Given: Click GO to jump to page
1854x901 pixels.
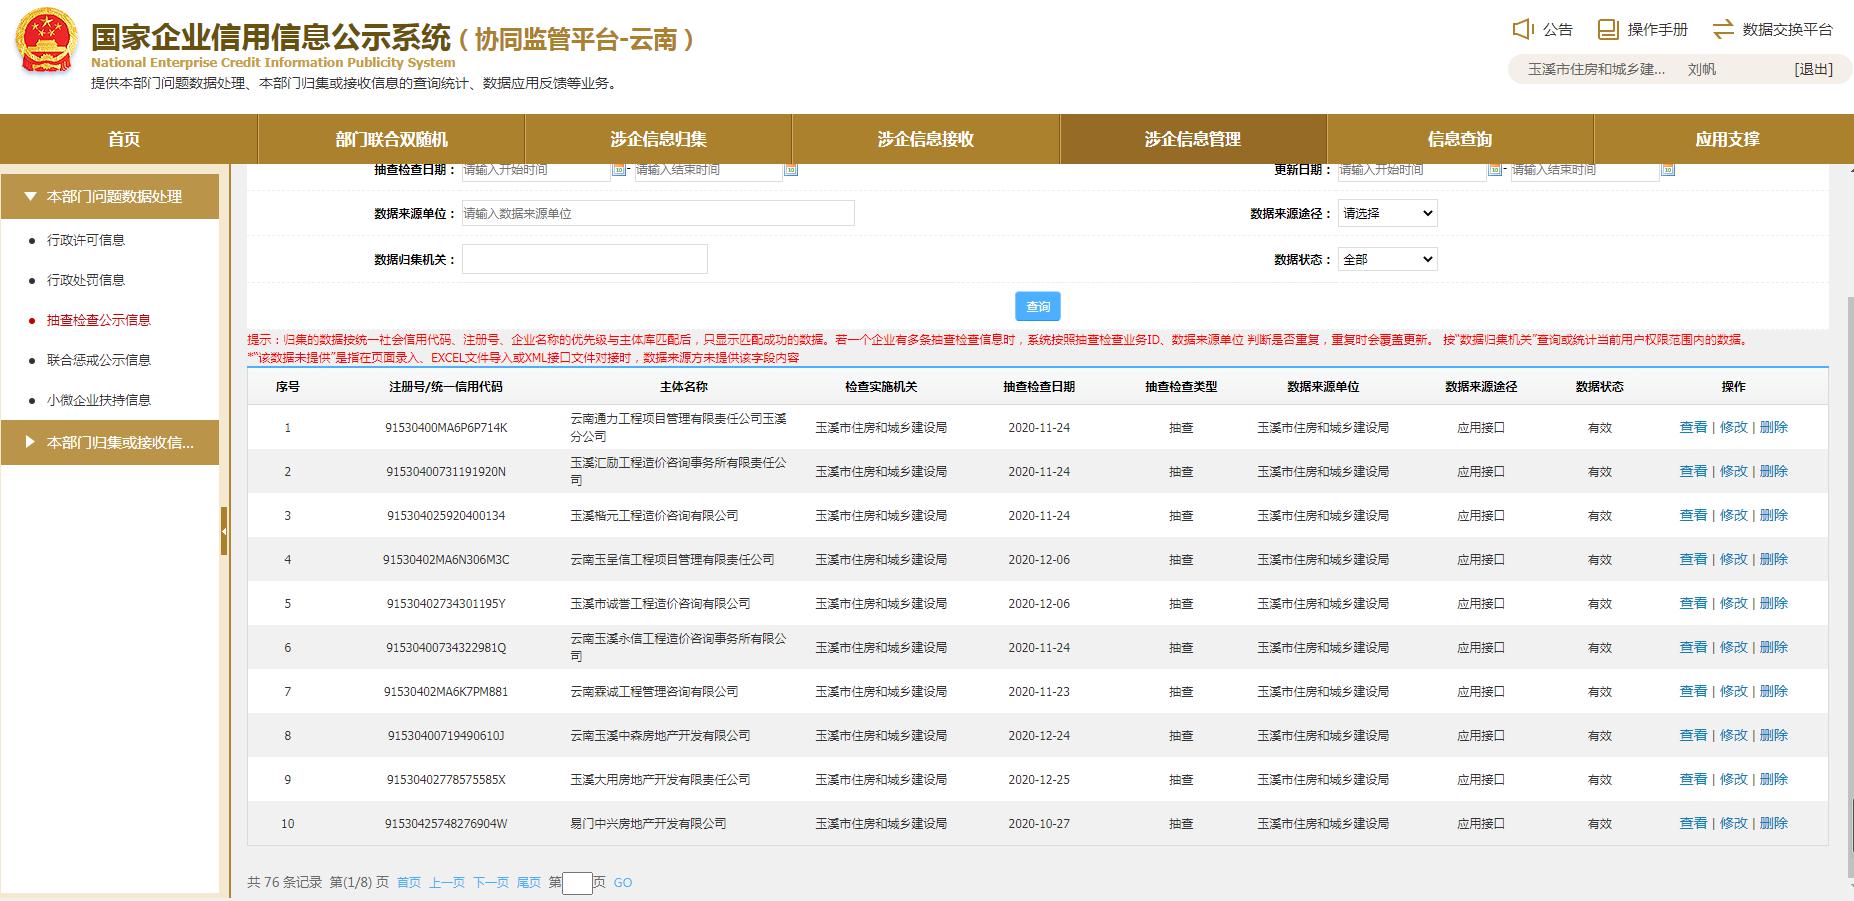Looking at the screenshot, I should pyautogui.click(x=623, y=882).
